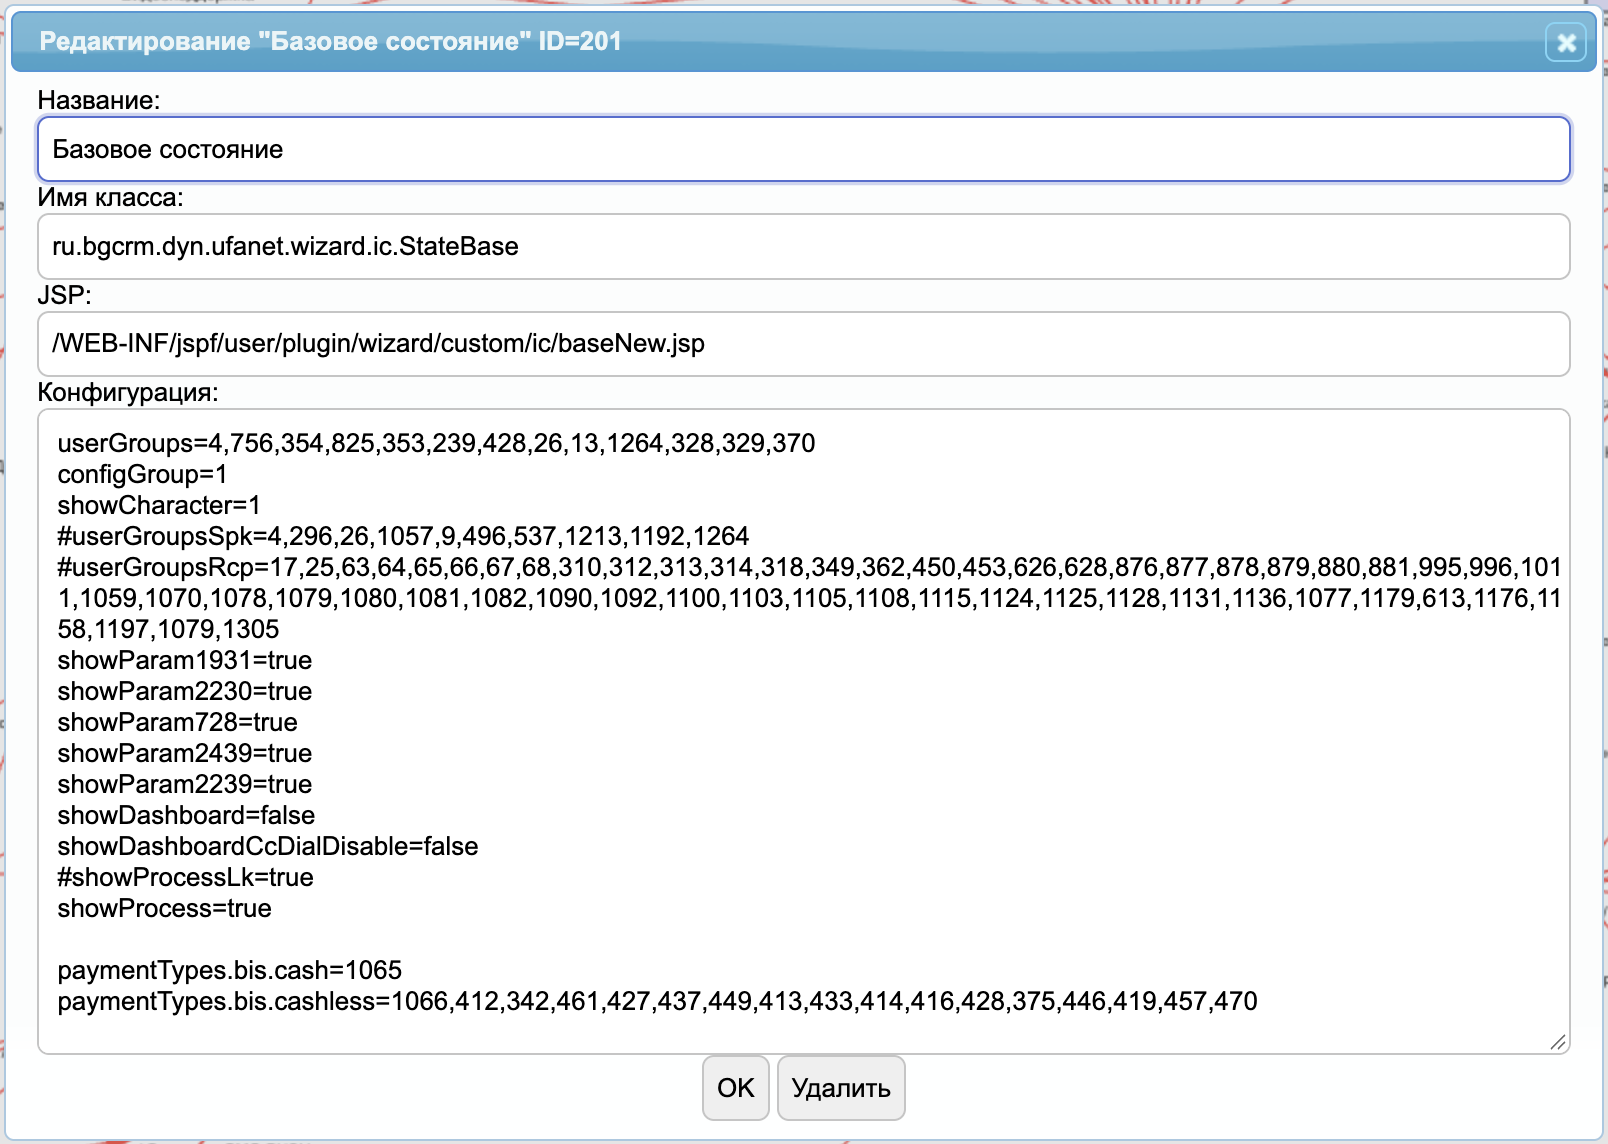Click the line 'showDashboardCcDialDisable=false'
This screenshot has height=1144, width=1608.
pyautogui.click(x=268, y=846)
